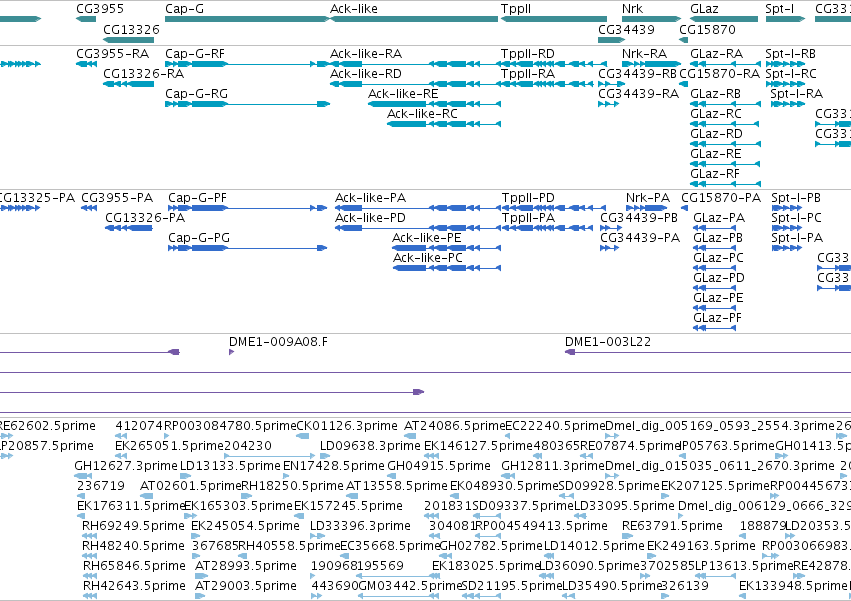Select transcript Cap-G-RG
The height and width of the screenshot is (601, 851).
pyautogui.click(x=247, y=104)
